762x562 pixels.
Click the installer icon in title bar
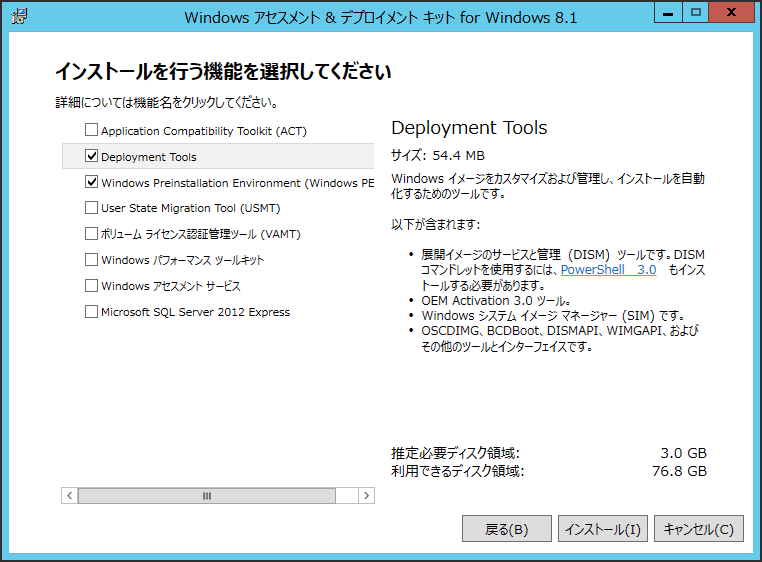point(19,16)
